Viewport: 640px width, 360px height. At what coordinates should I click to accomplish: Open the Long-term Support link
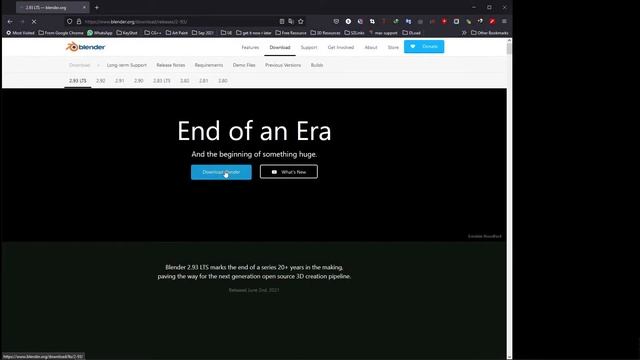(x=127, y=65)
